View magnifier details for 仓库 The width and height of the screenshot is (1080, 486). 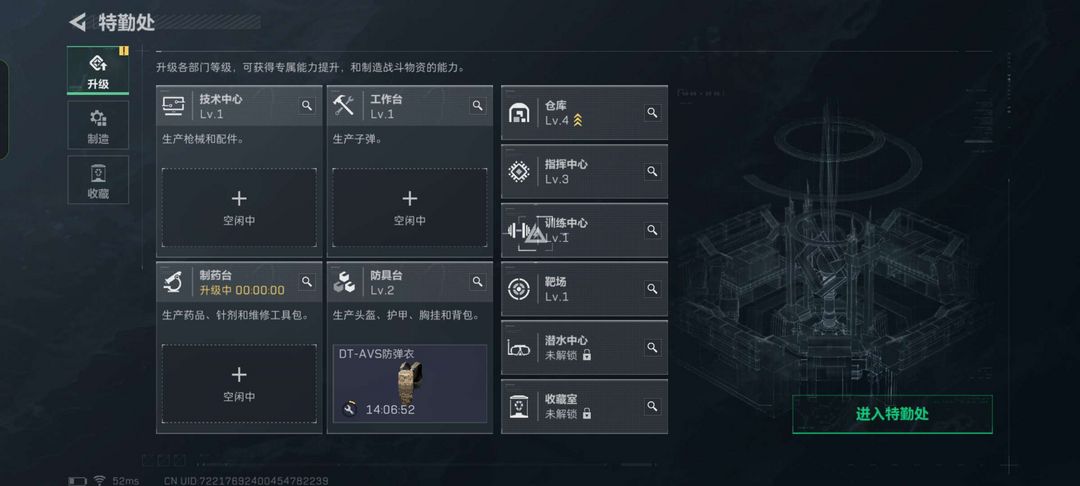pos(652,113)
